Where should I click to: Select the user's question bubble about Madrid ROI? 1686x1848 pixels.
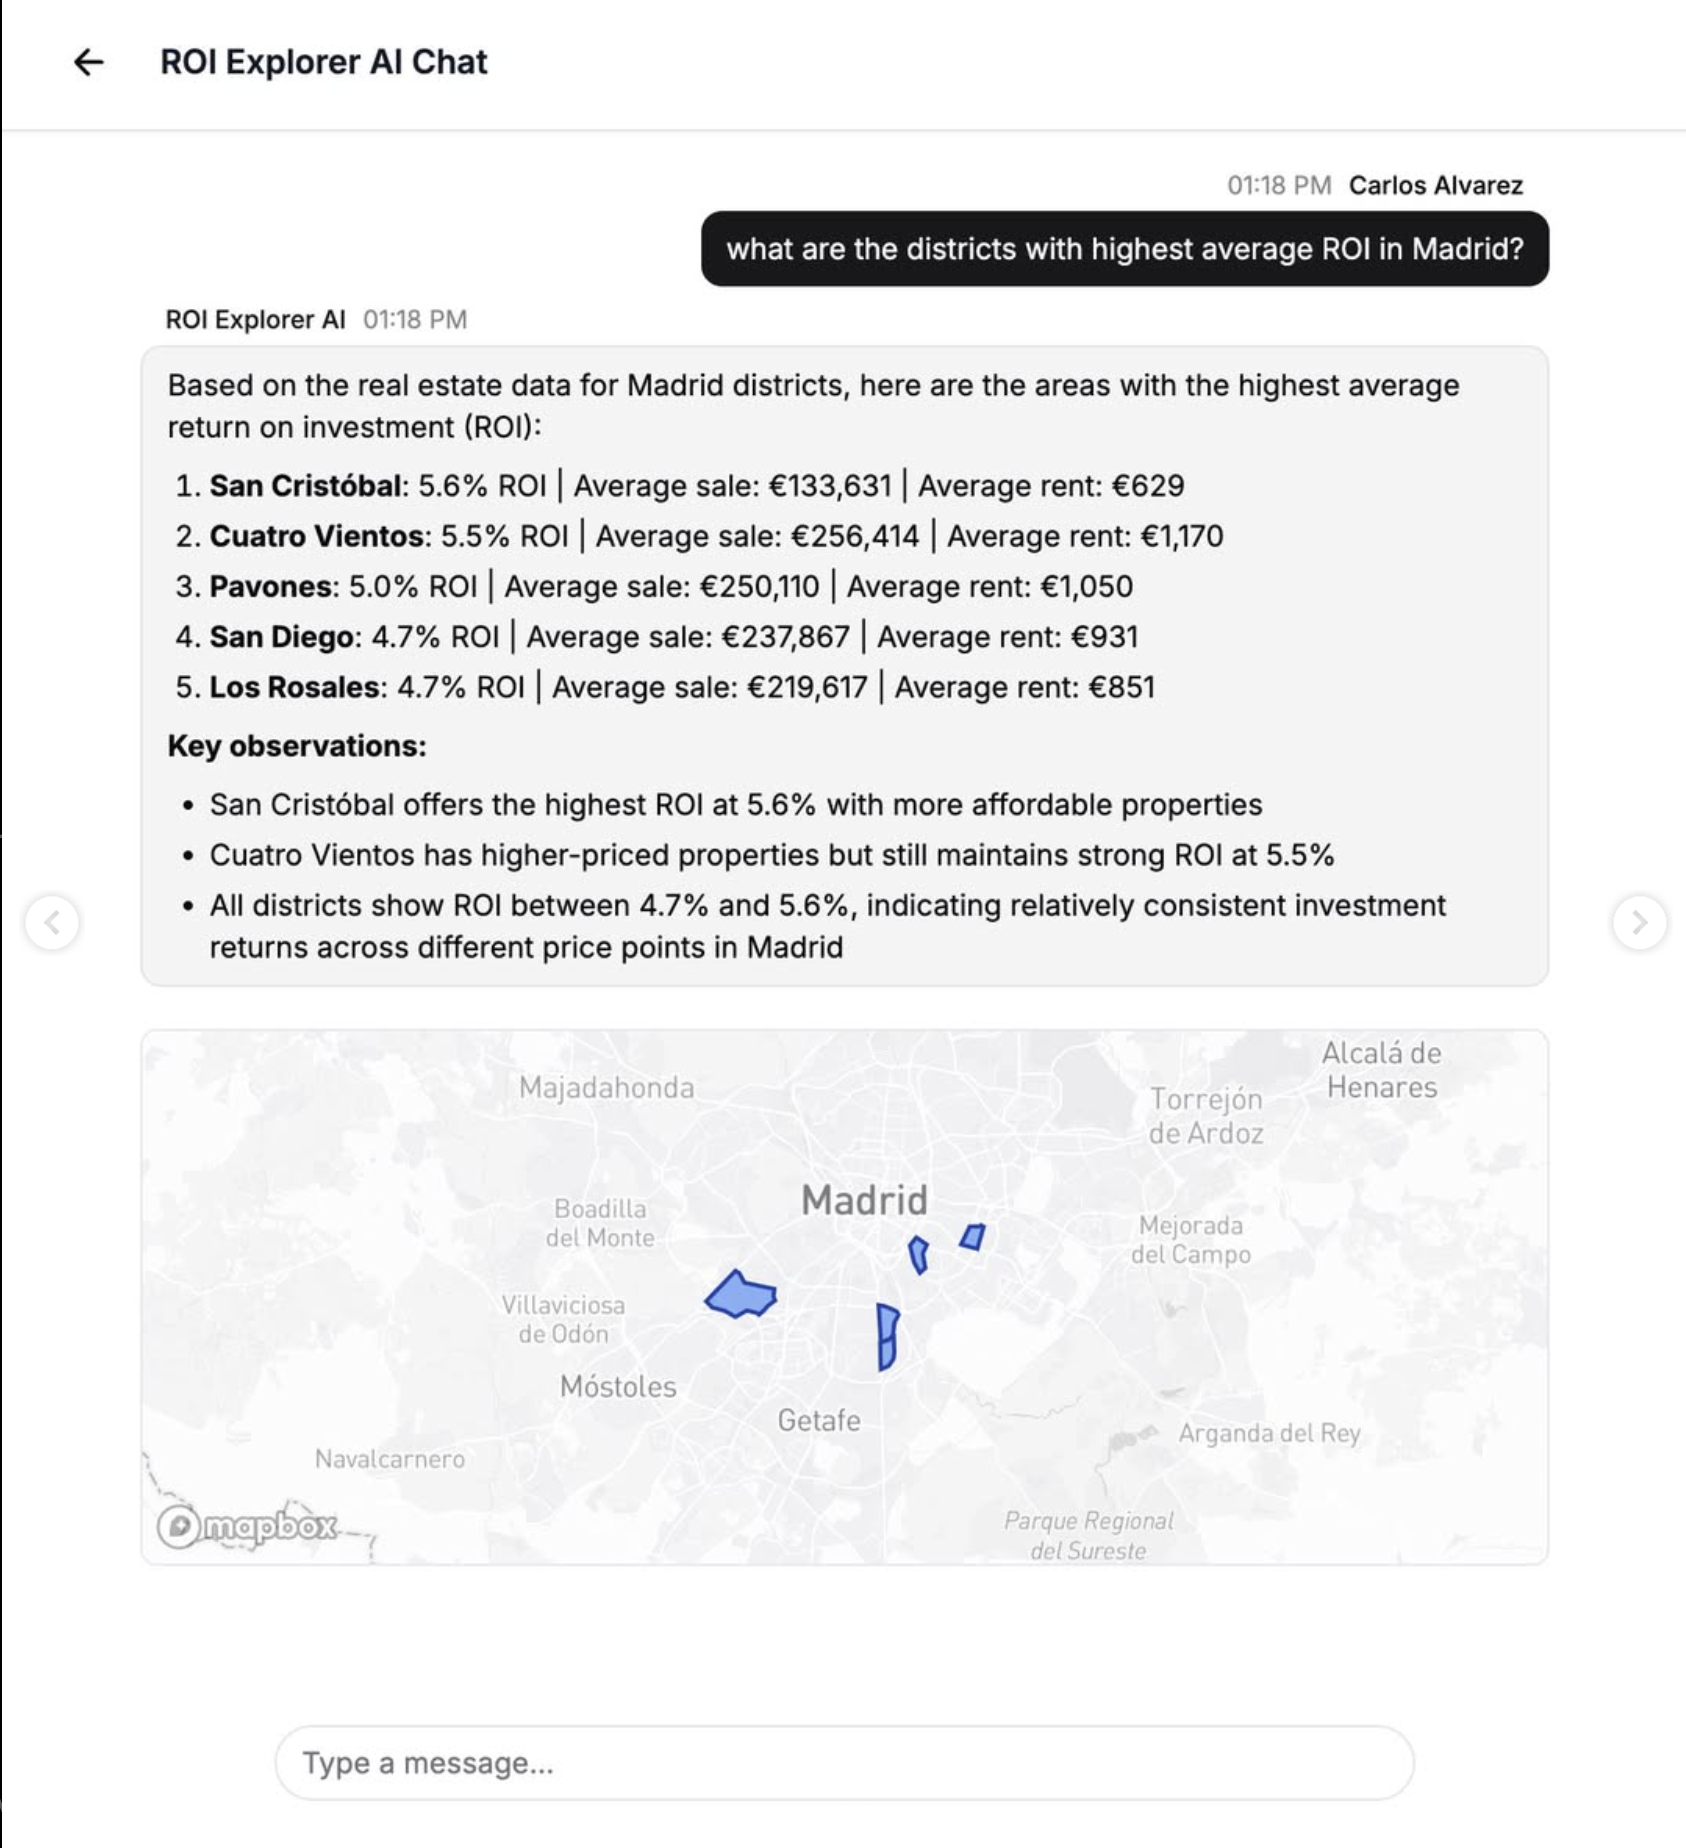1126,249
